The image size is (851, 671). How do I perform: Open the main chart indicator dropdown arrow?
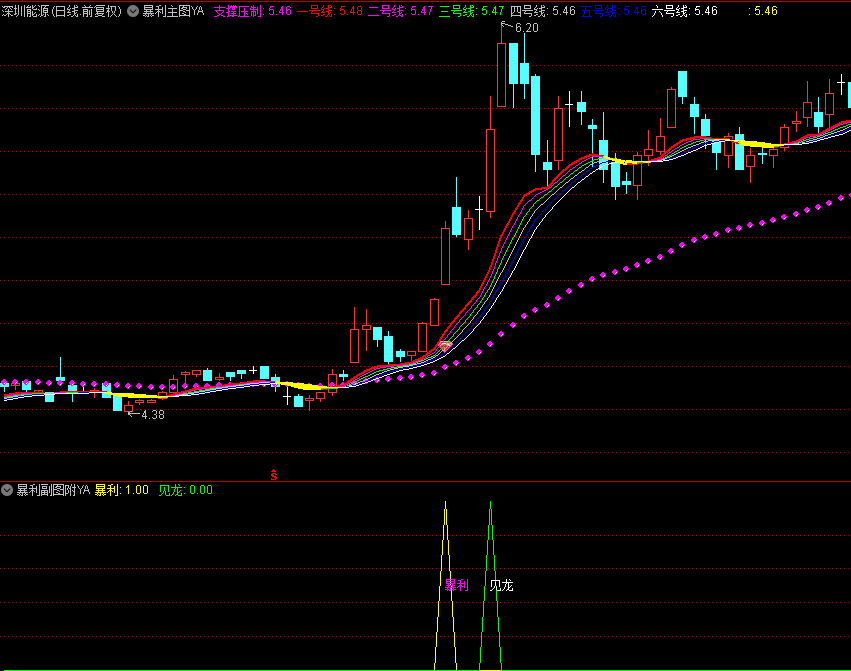pos(133,11)
